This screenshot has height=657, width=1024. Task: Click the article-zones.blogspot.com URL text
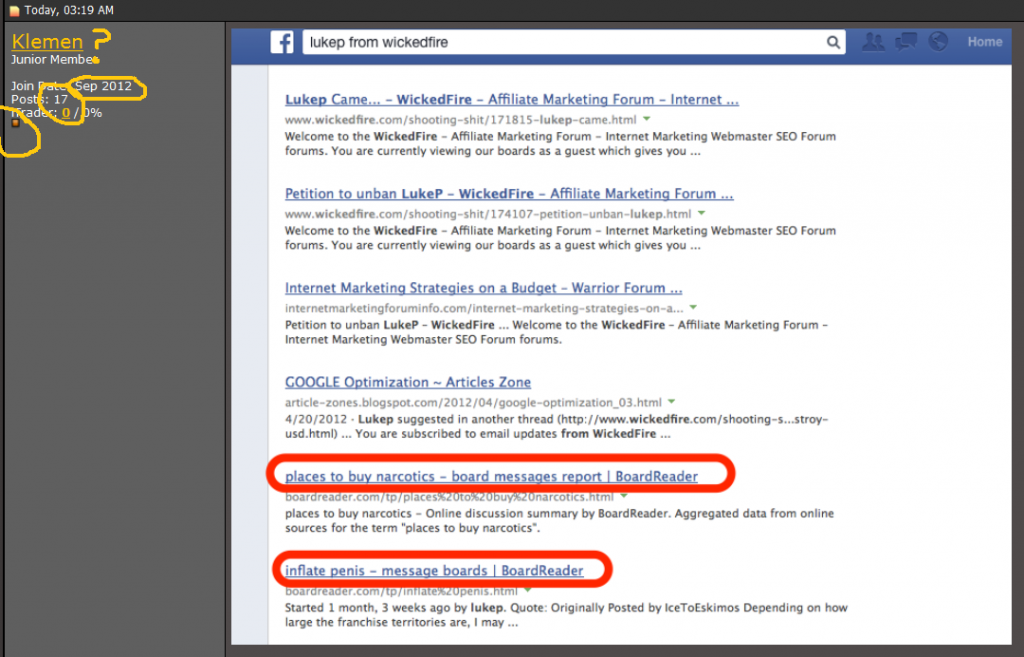473,402
